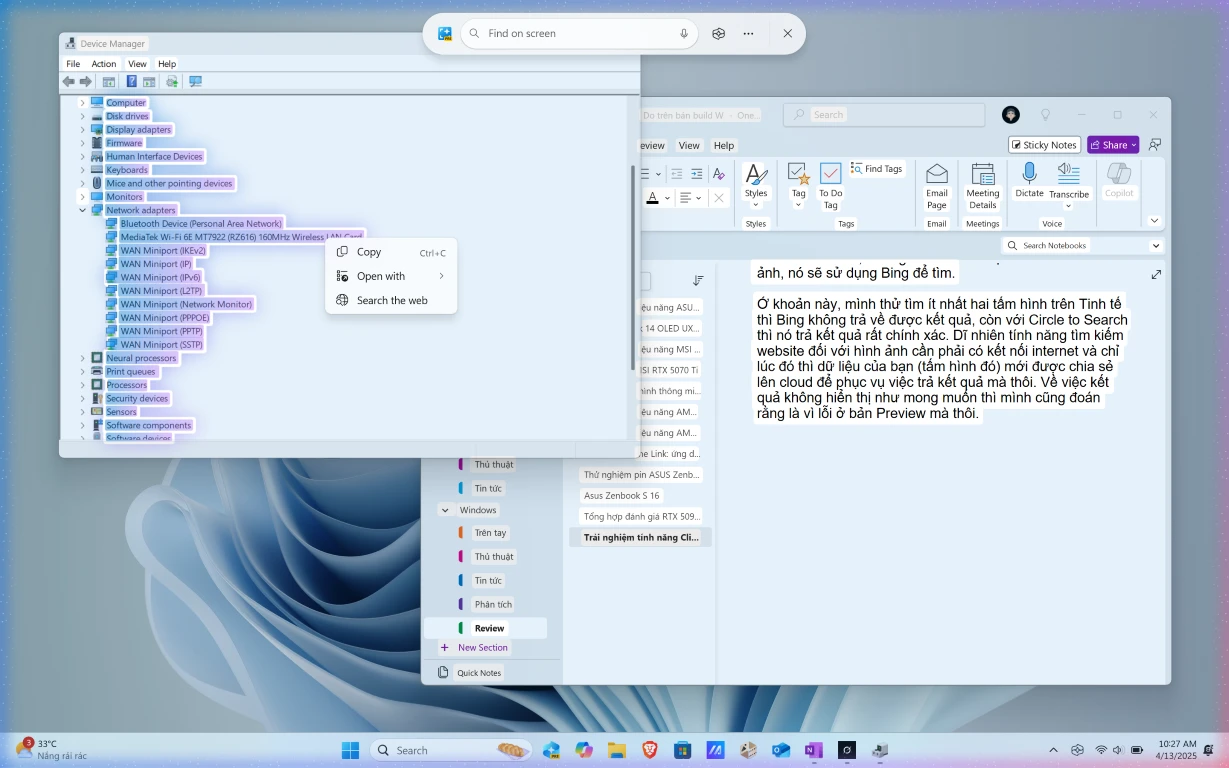This screenshot has width=1229, height=768.
Task: Open the Help tab in OneNote ribbon
Action: click(724, 145)
